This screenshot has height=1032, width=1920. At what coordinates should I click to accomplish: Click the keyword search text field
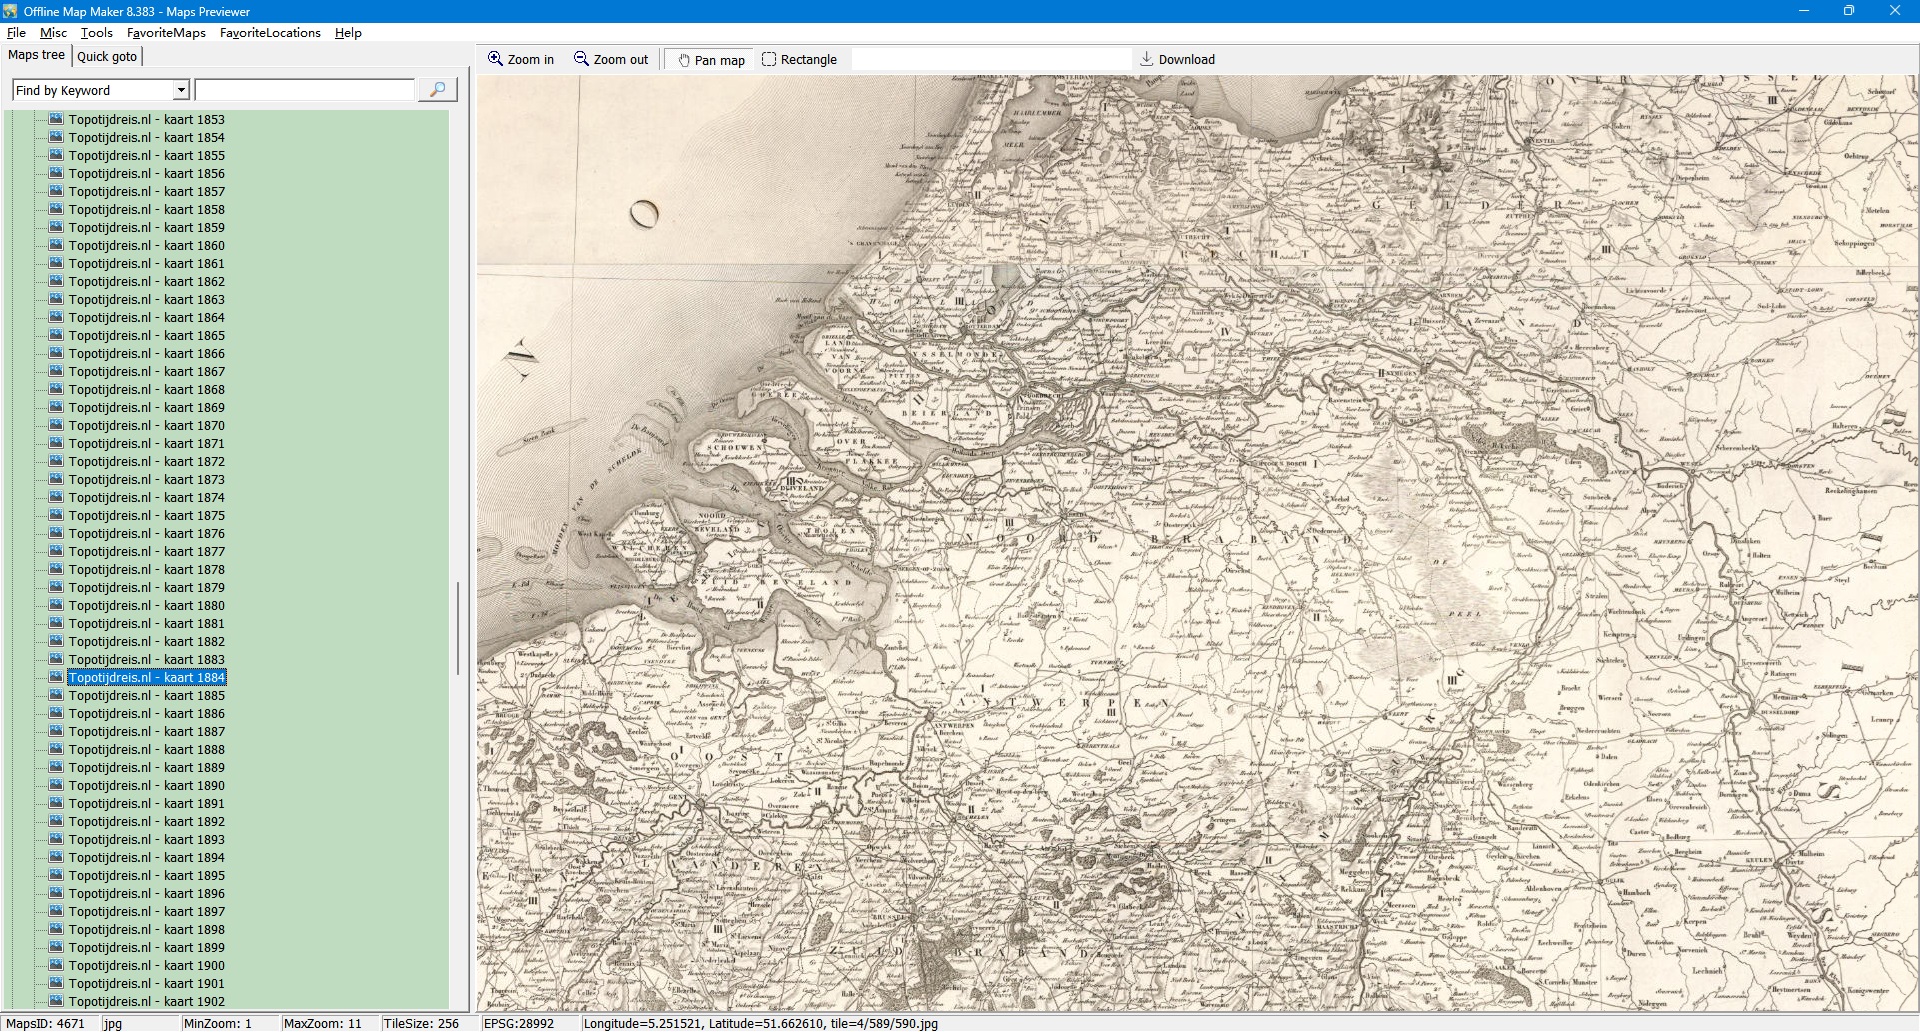click(304, 90)
